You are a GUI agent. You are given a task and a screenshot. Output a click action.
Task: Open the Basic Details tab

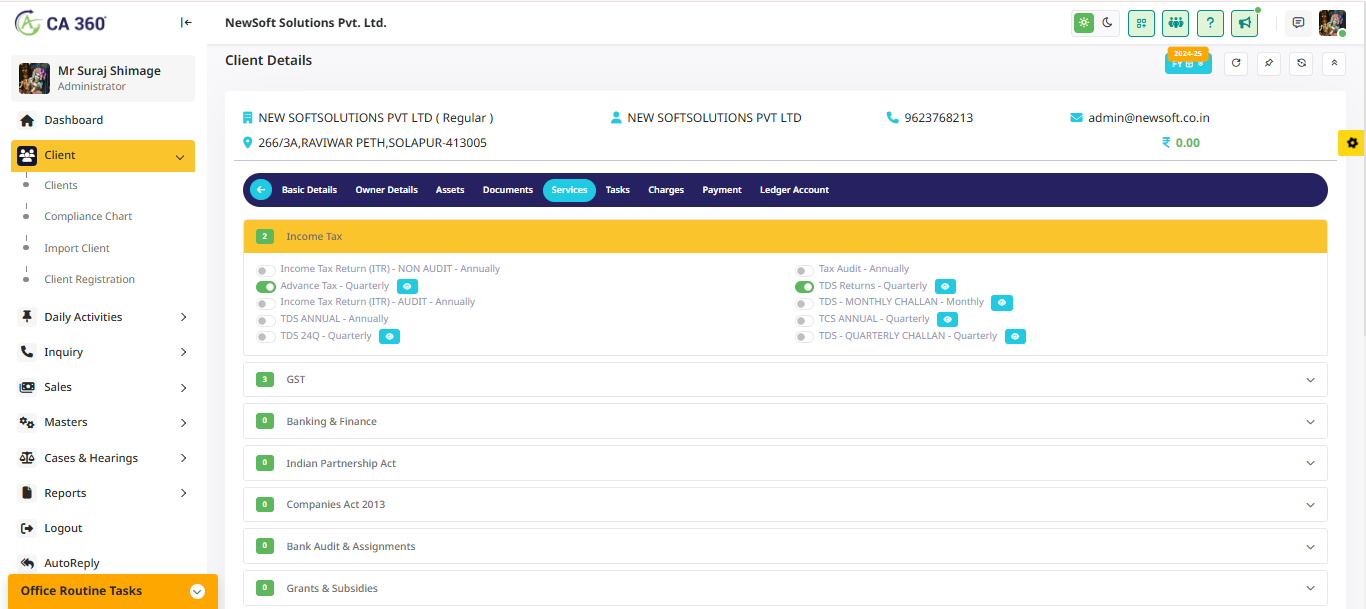(309, 190)
